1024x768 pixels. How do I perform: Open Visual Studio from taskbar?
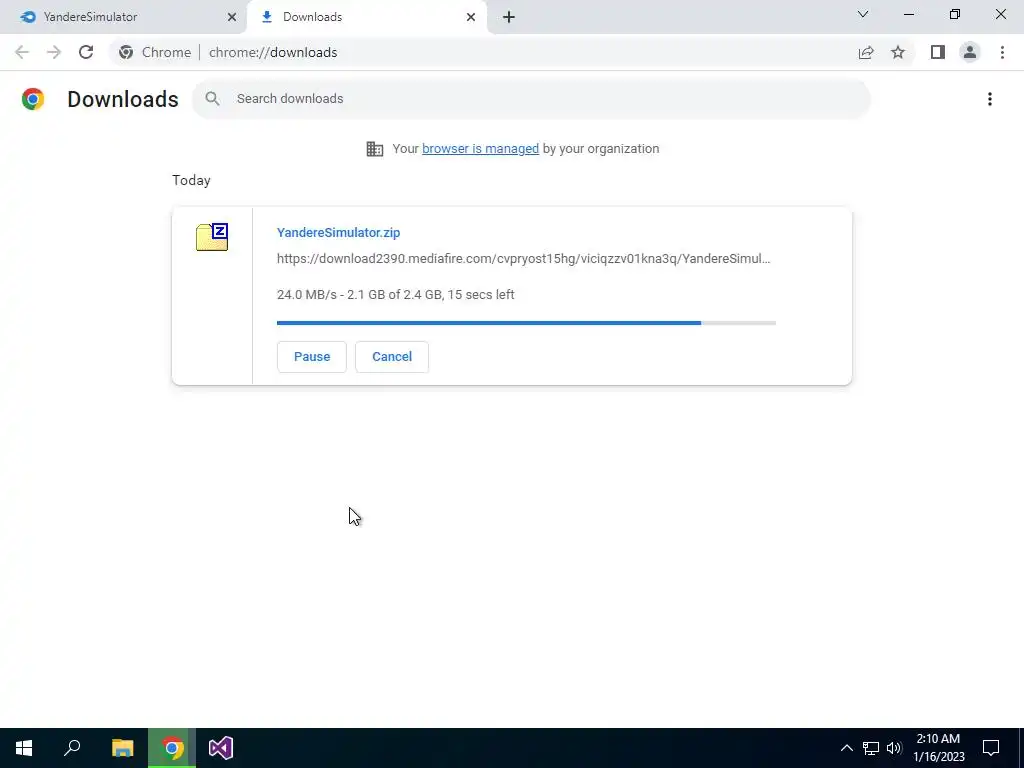[221, 748]
